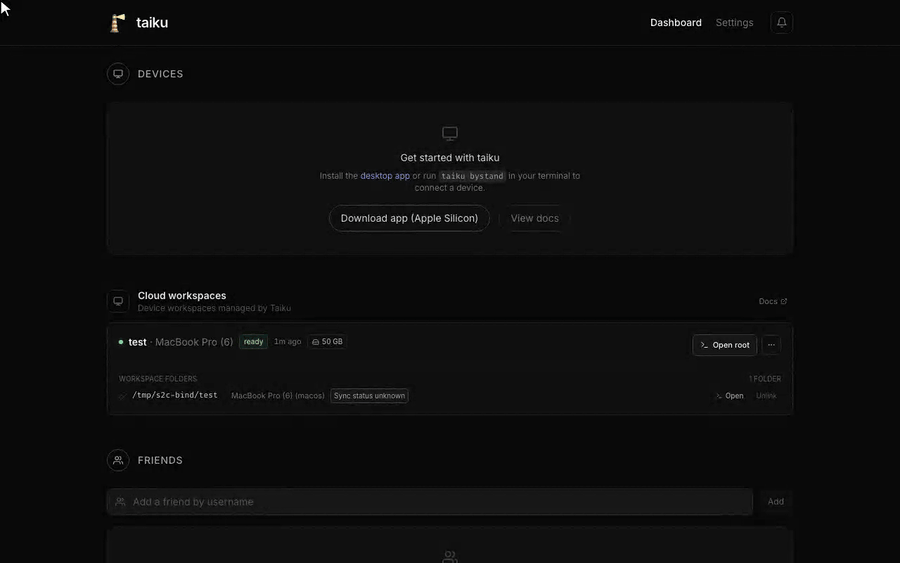
Task: Follow the desktop app link
Action: coord(385,176)
